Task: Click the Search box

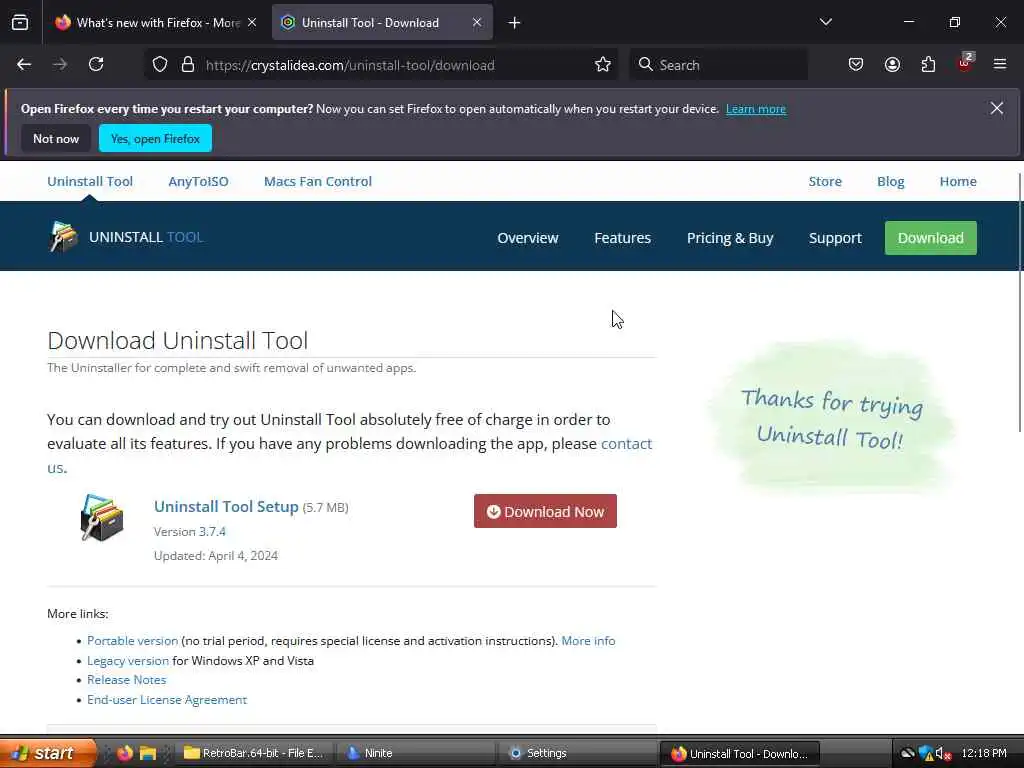Action: (x=718, y=65)
